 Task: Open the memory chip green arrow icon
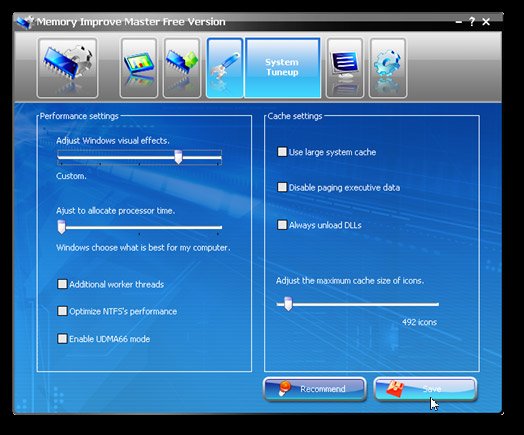(182, 68)
